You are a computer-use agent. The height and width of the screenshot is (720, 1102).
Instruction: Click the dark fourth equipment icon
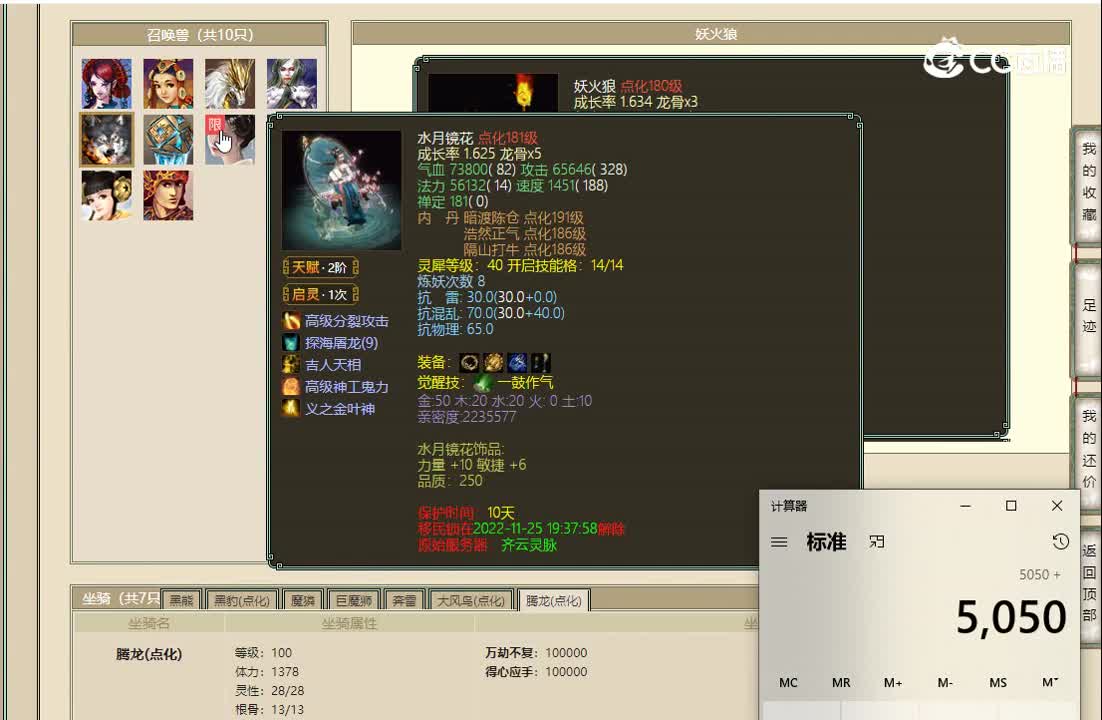tap(540, 362)
